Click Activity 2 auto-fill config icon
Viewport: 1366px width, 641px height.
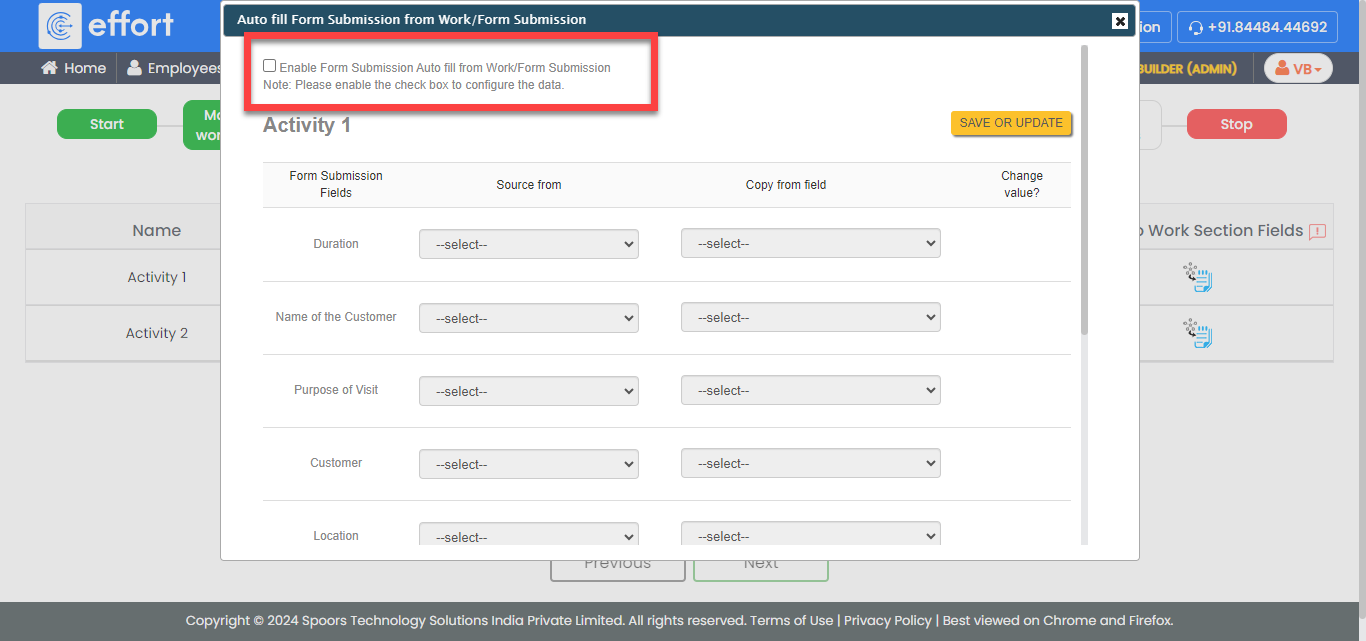(1197, 333)
